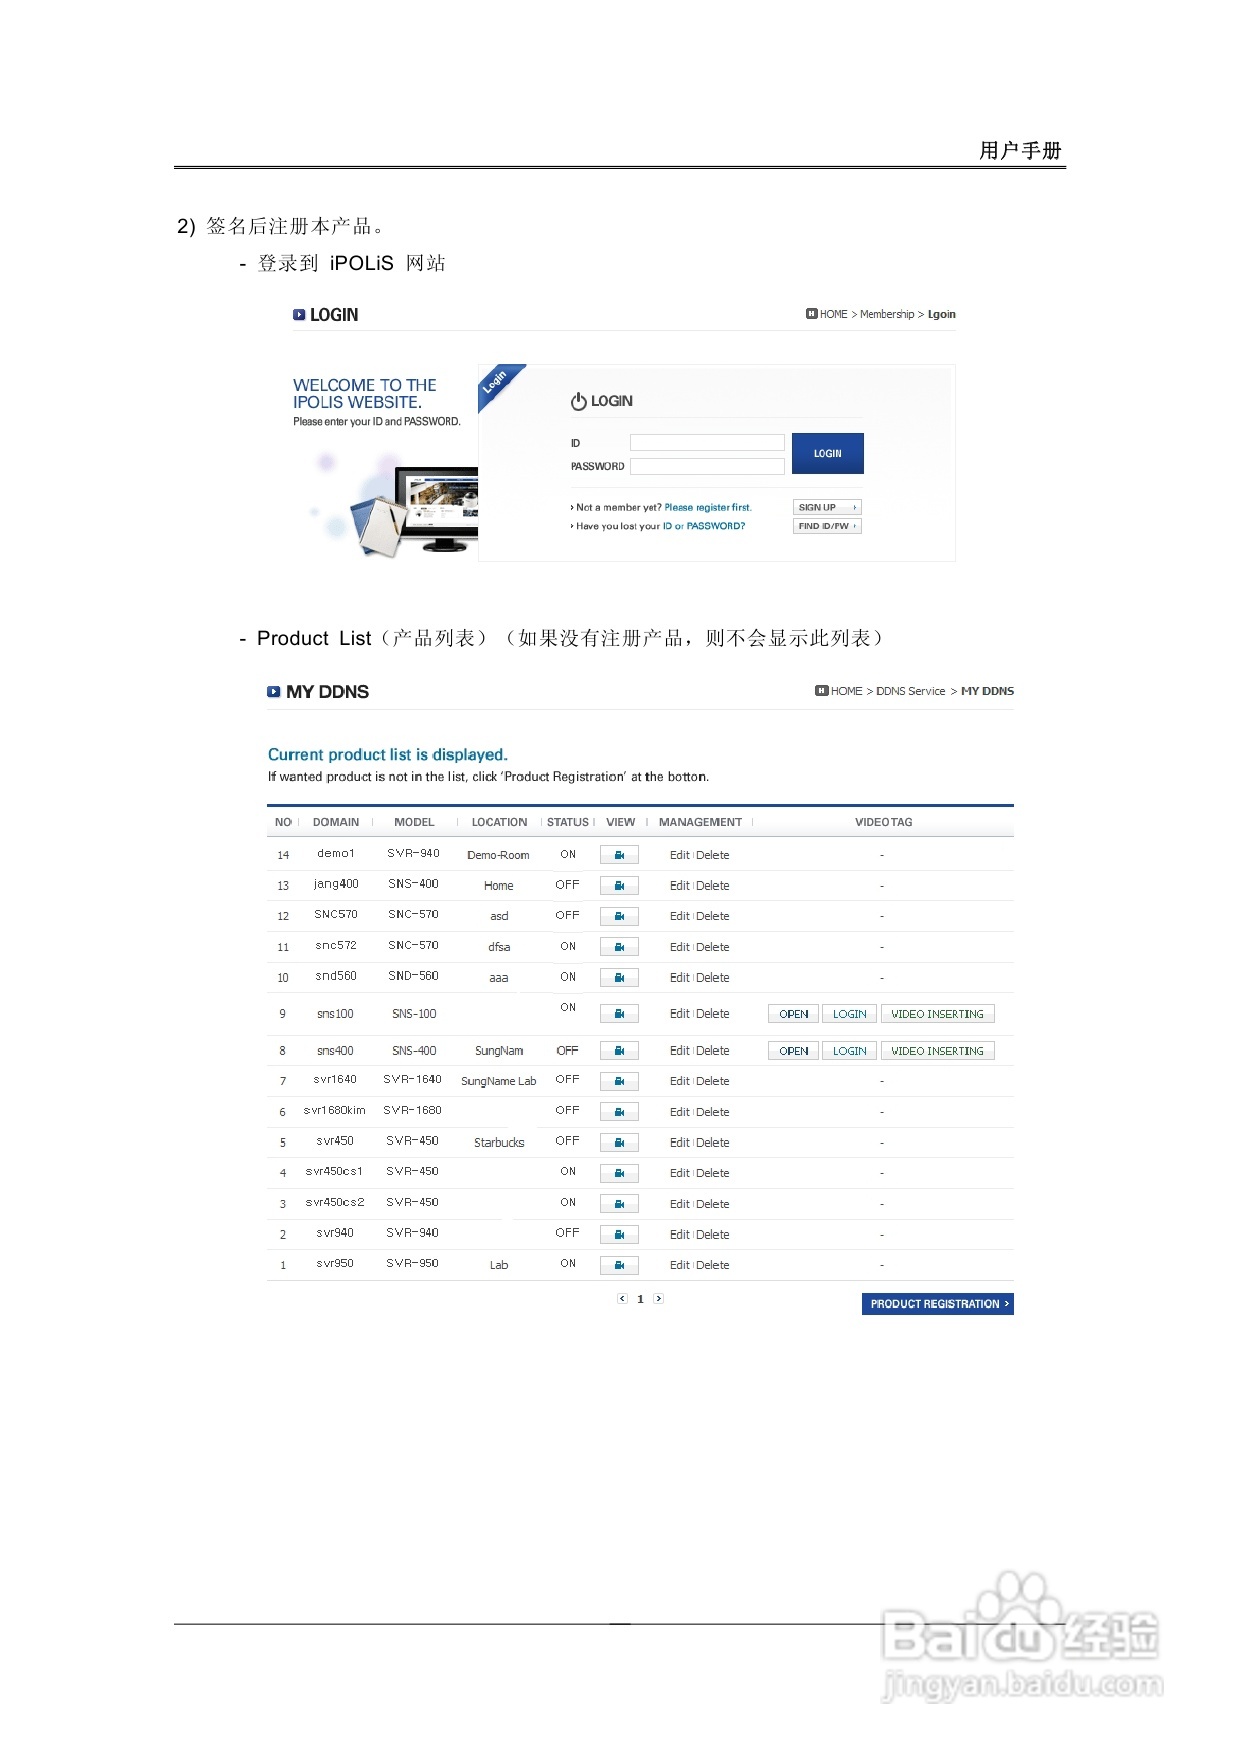
Task: Open camera view for svr450cs2
Action: [x=619, y=1204]
